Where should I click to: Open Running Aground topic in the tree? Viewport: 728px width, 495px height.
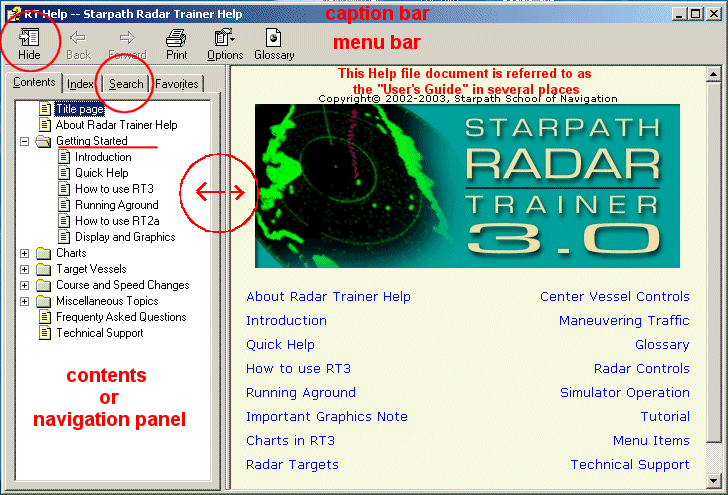117,205
